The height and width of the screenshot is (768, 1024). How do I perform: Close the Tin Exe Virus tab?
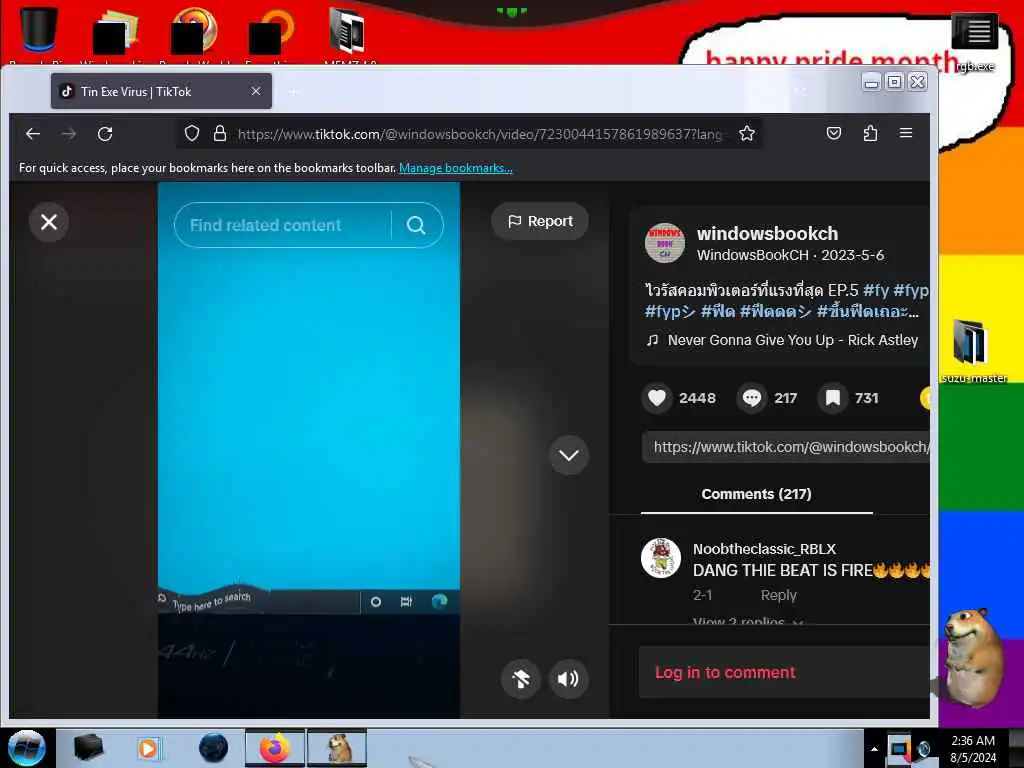[x=256, y=91]
